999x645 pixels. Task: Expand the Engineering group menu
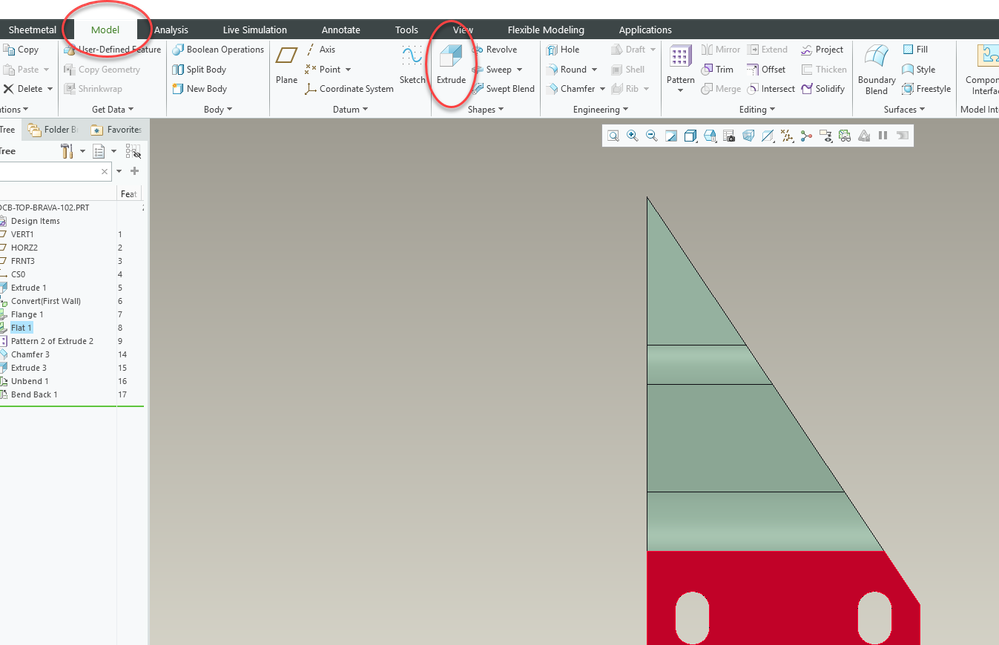pyautogui.click(x=600, y=110)
